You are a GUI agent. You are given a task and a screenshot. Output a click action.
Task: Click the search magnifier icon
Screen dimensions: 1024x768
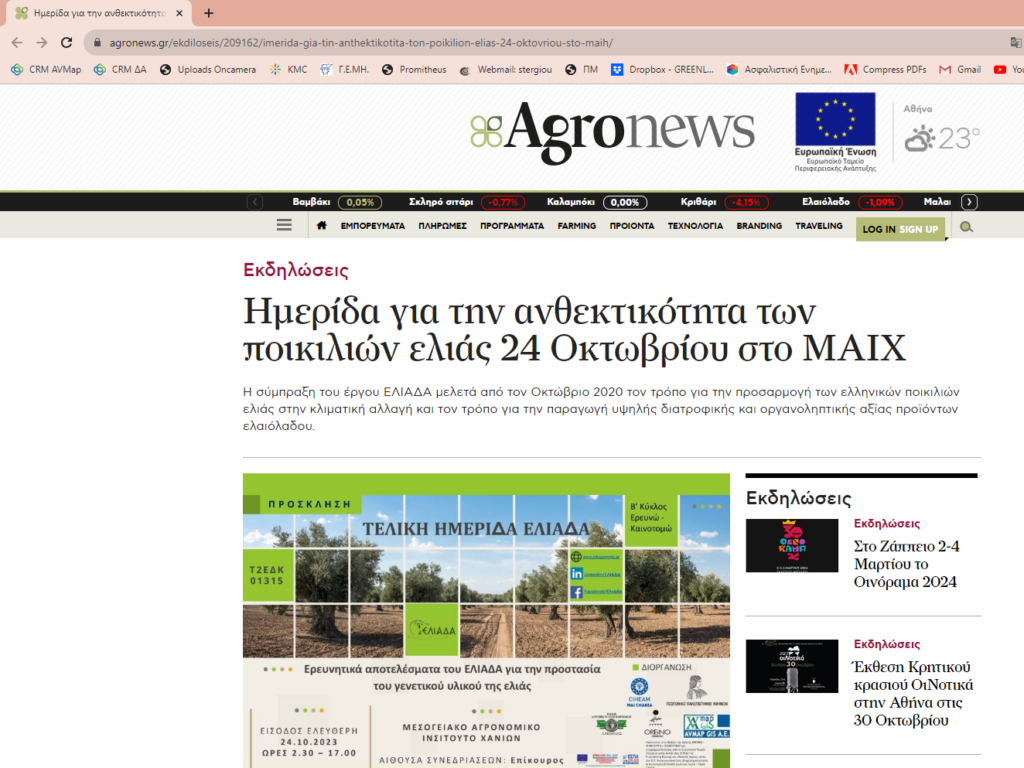pos(966,227)
